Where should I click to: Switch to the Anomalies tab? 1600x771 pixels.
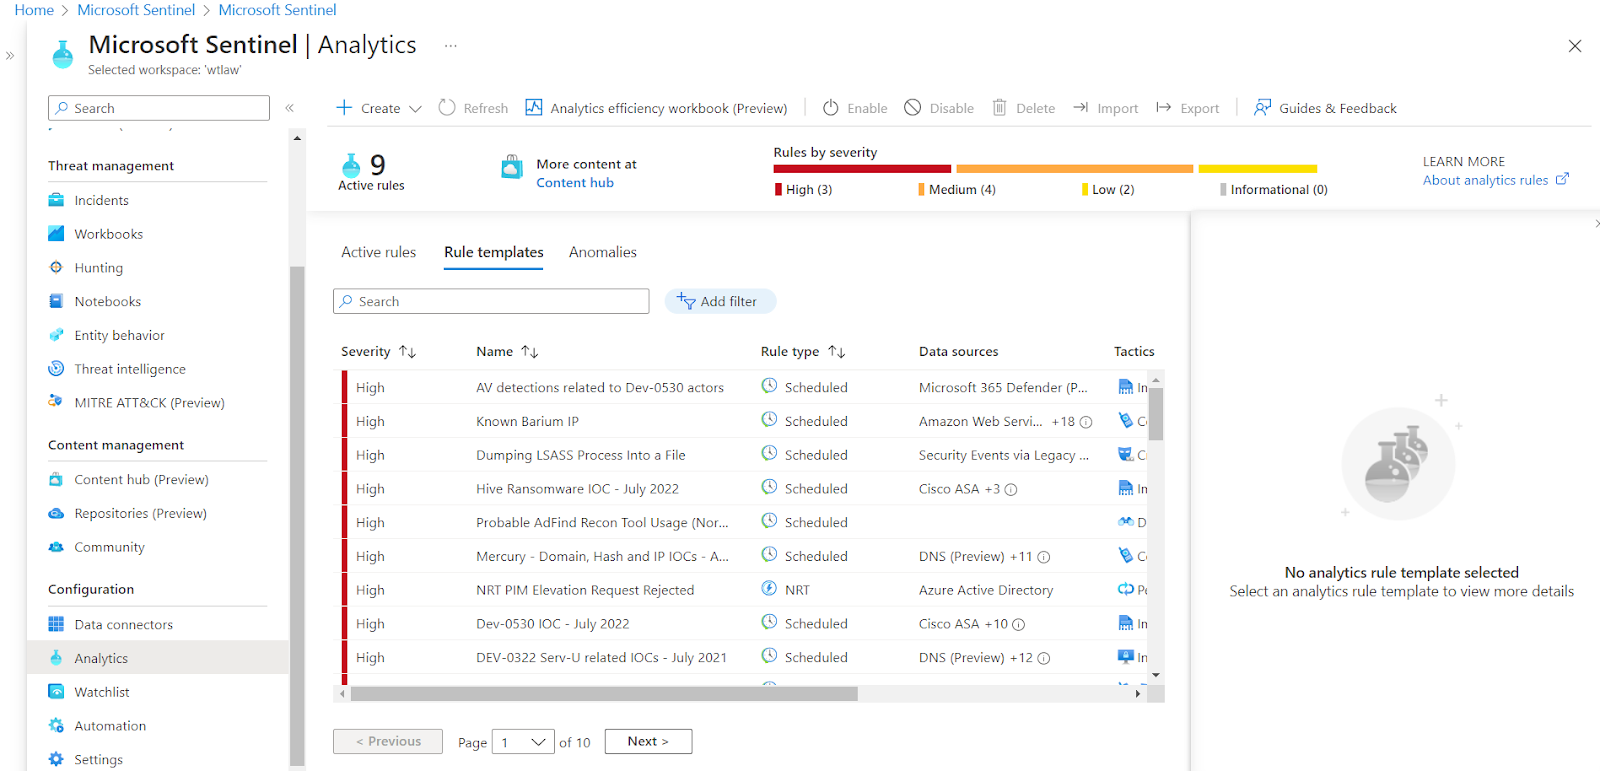[x=603, y=252]
